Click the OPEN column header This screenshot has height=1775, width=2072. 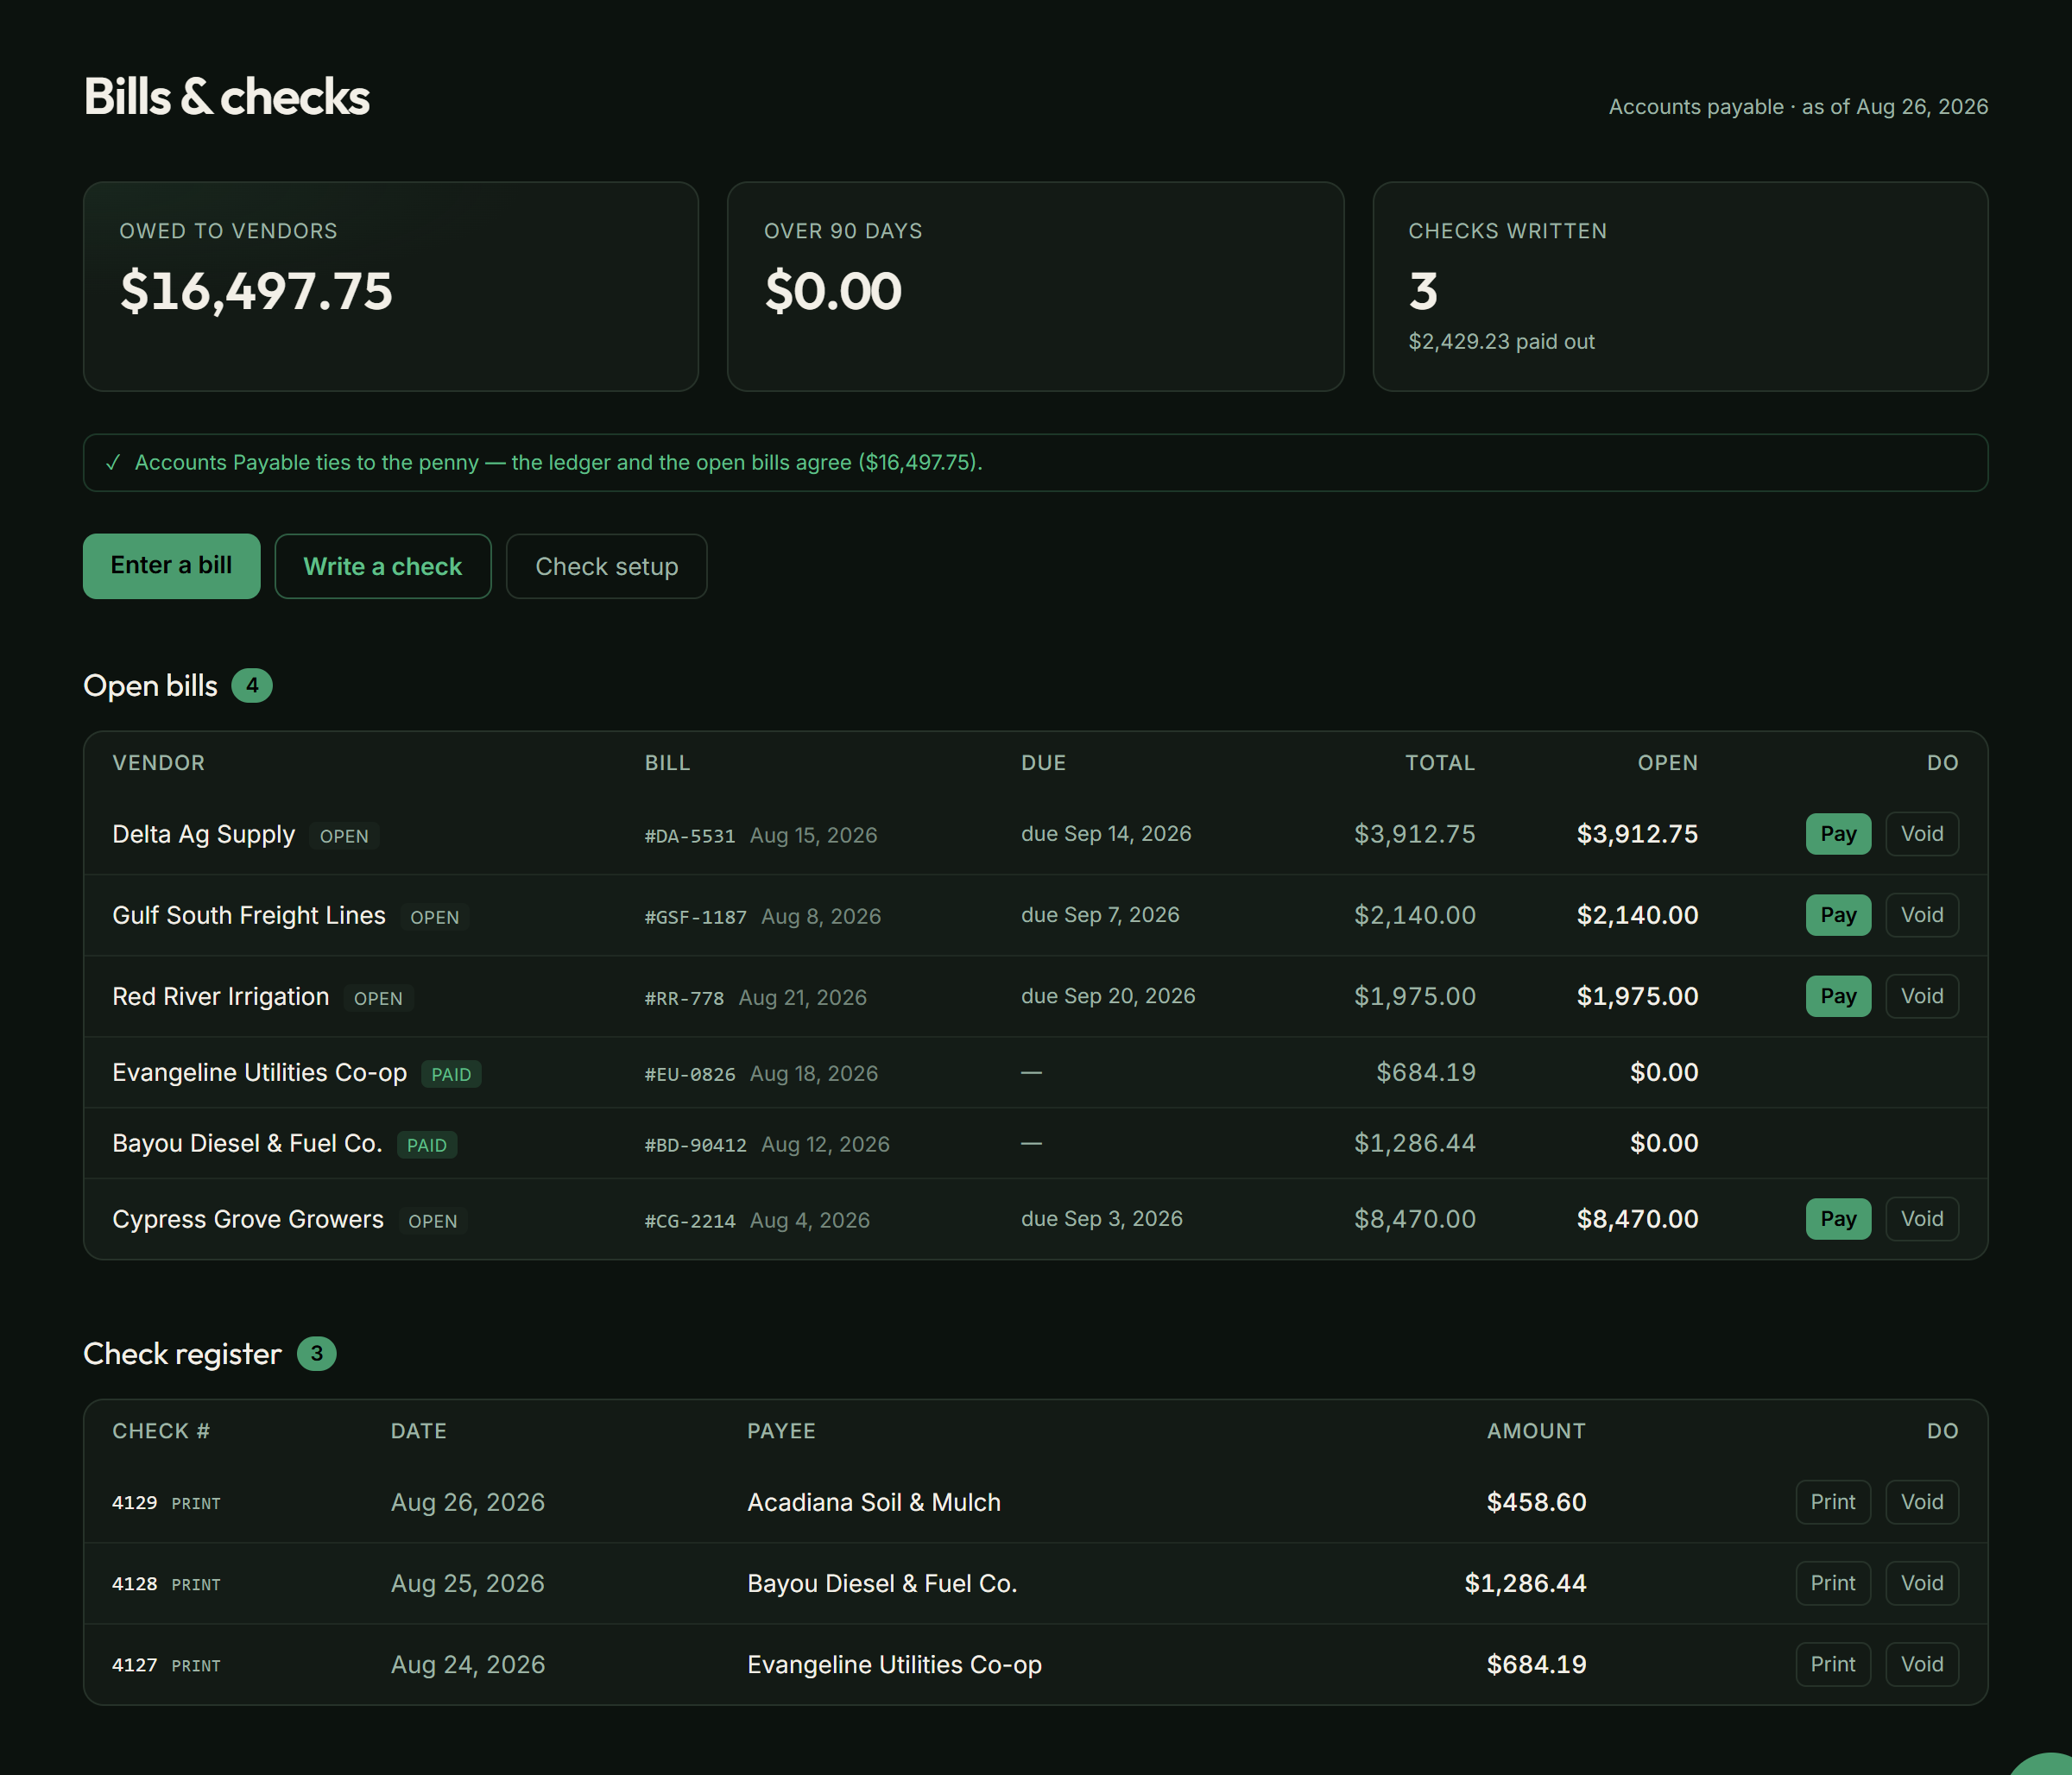1667,763
